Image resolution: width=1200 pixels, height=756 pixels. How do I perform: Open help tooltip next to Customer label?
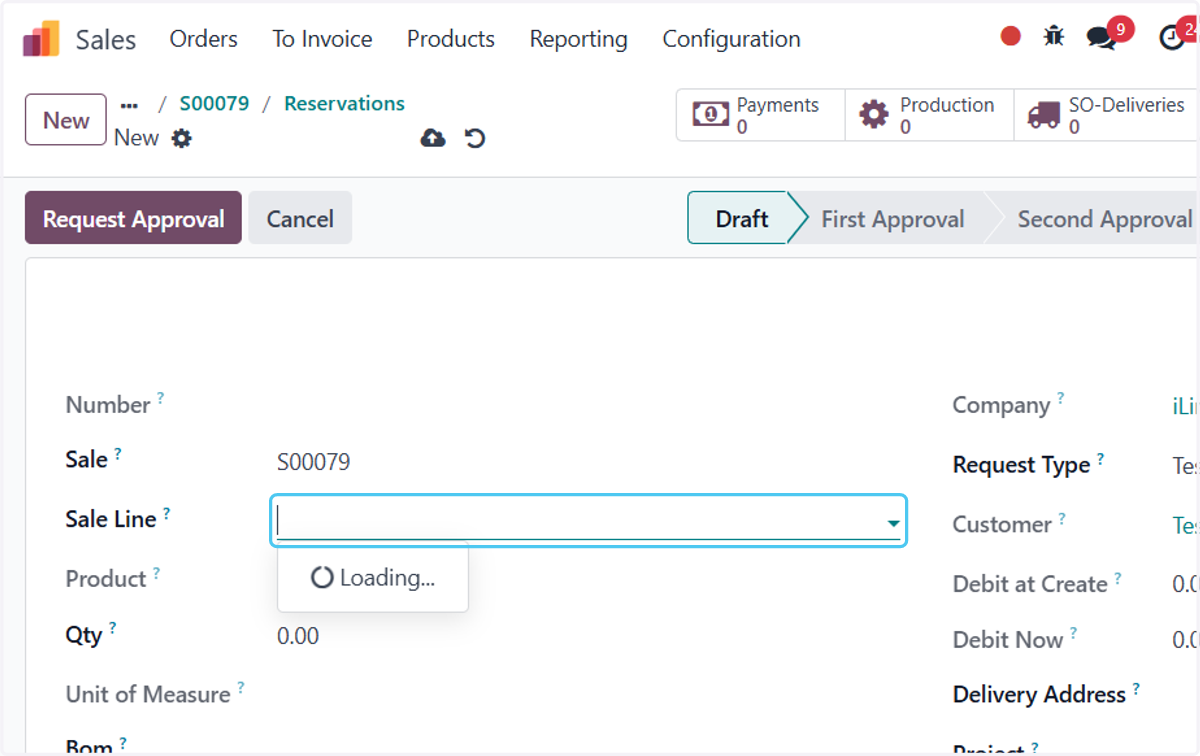click(x=1061, y=518)
